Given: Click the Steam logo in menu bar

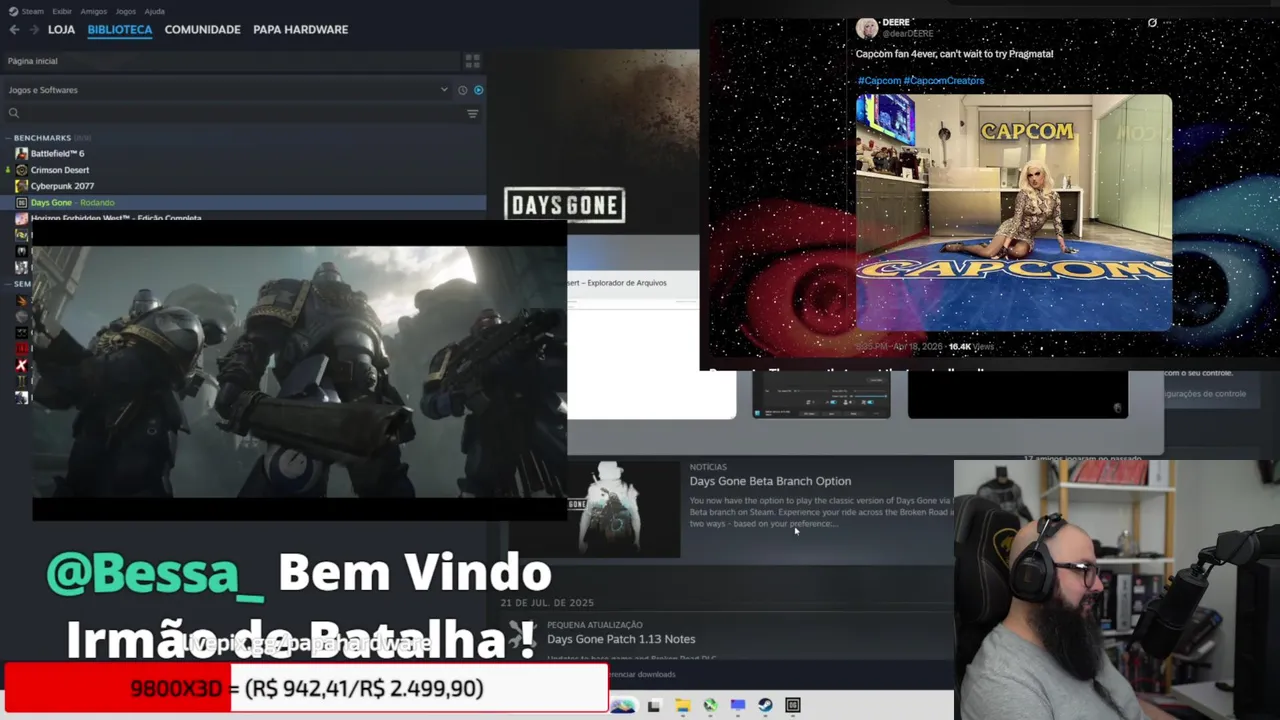Looking at the screenshot, I should [13, 11].
